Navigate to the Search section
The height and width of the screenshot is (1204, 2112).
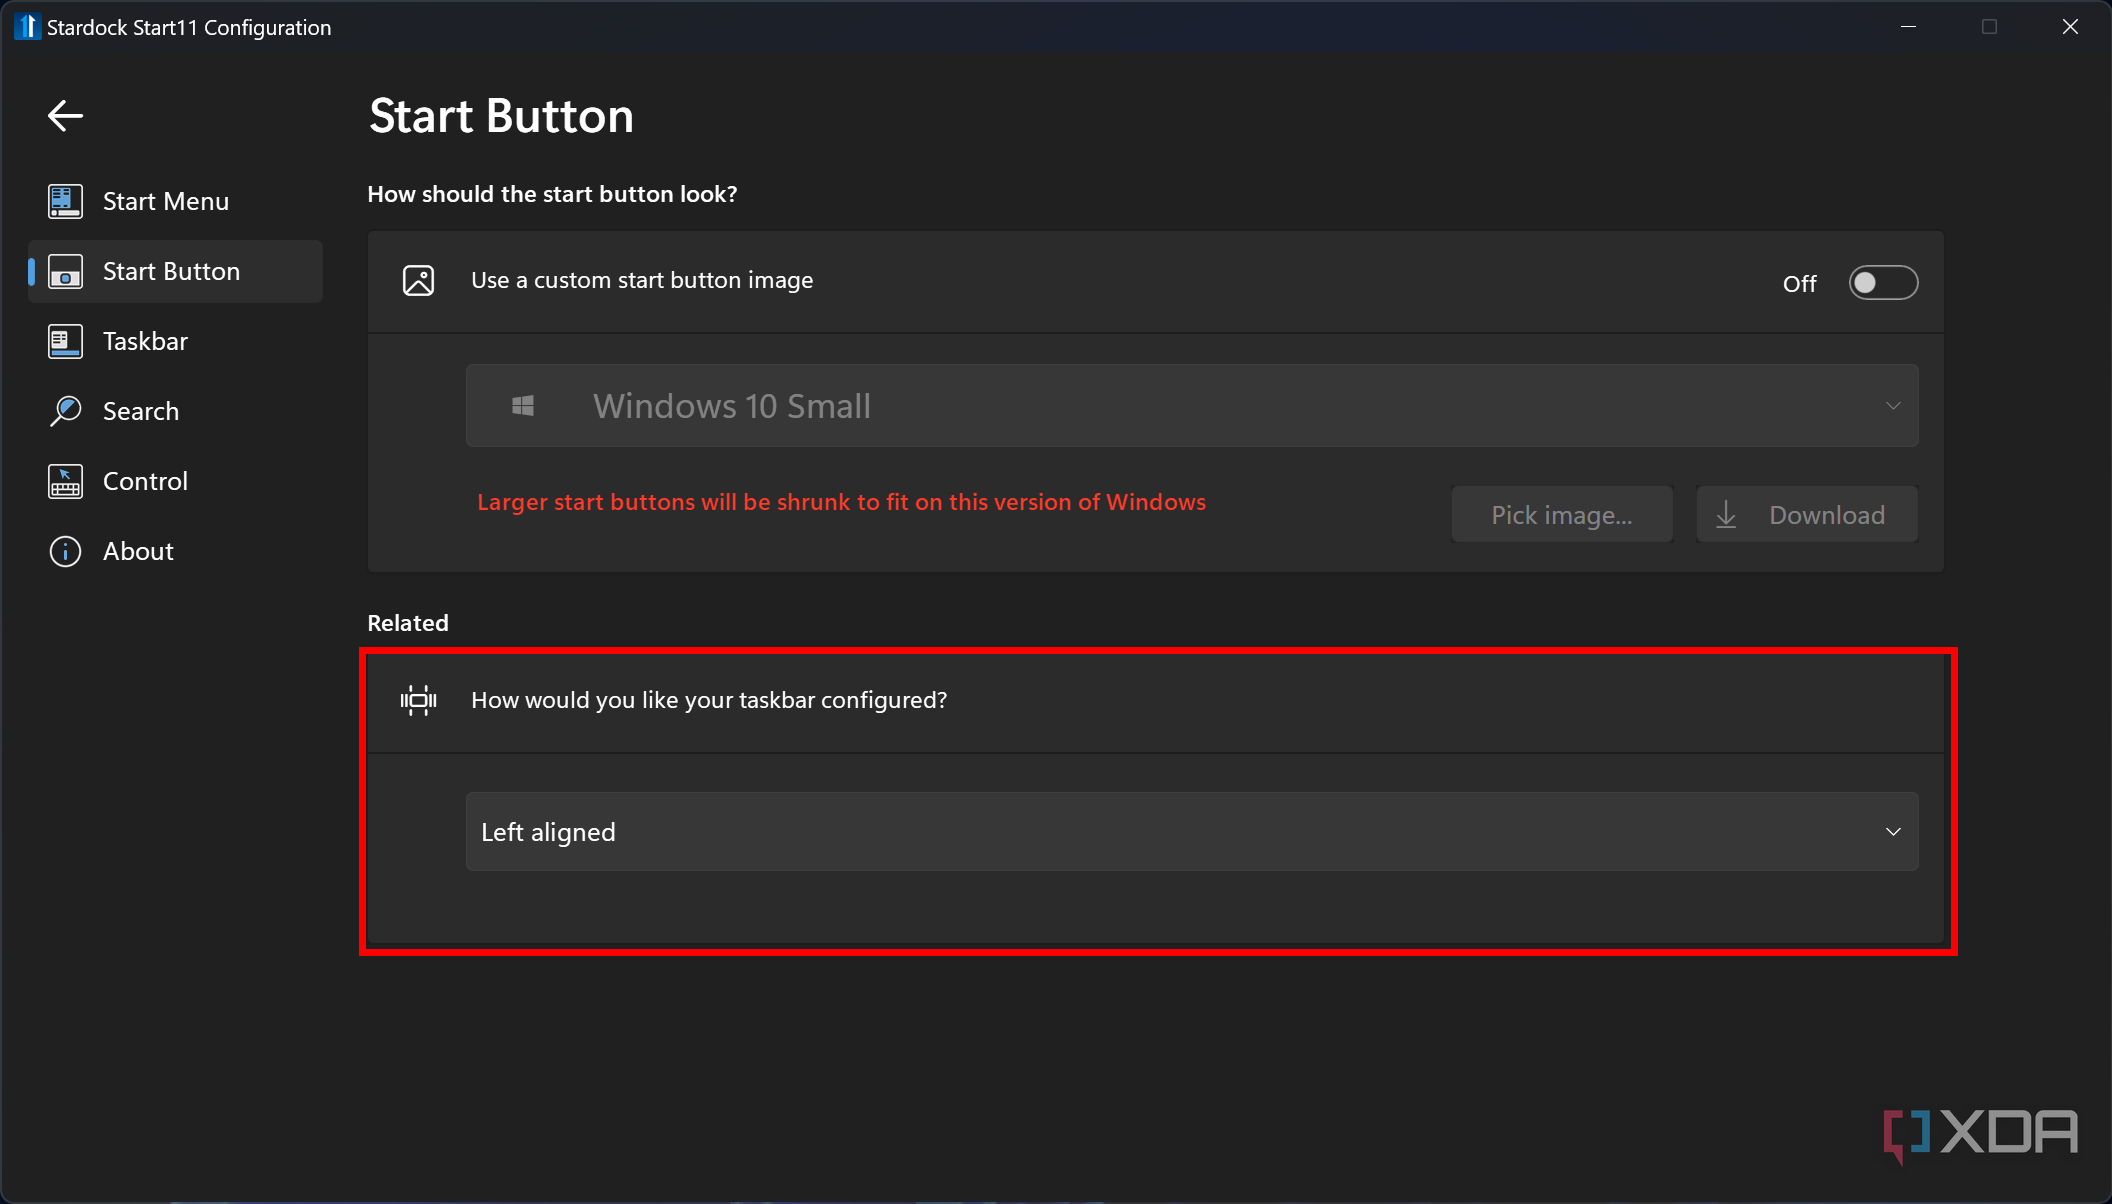[140, 410]
